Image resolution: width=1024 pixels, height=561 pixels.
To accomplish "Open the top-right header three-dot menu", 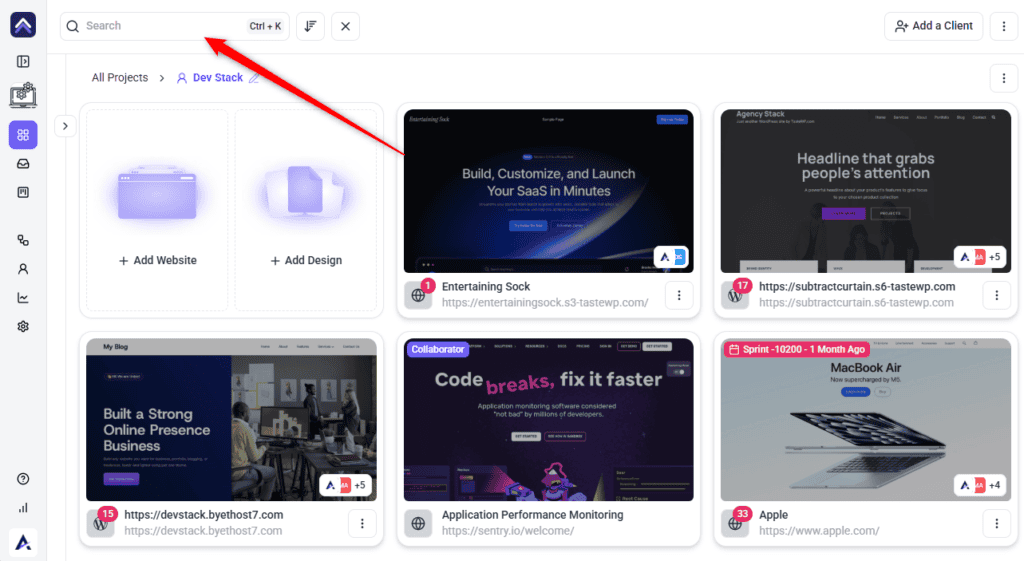I will pos(1004,26).
